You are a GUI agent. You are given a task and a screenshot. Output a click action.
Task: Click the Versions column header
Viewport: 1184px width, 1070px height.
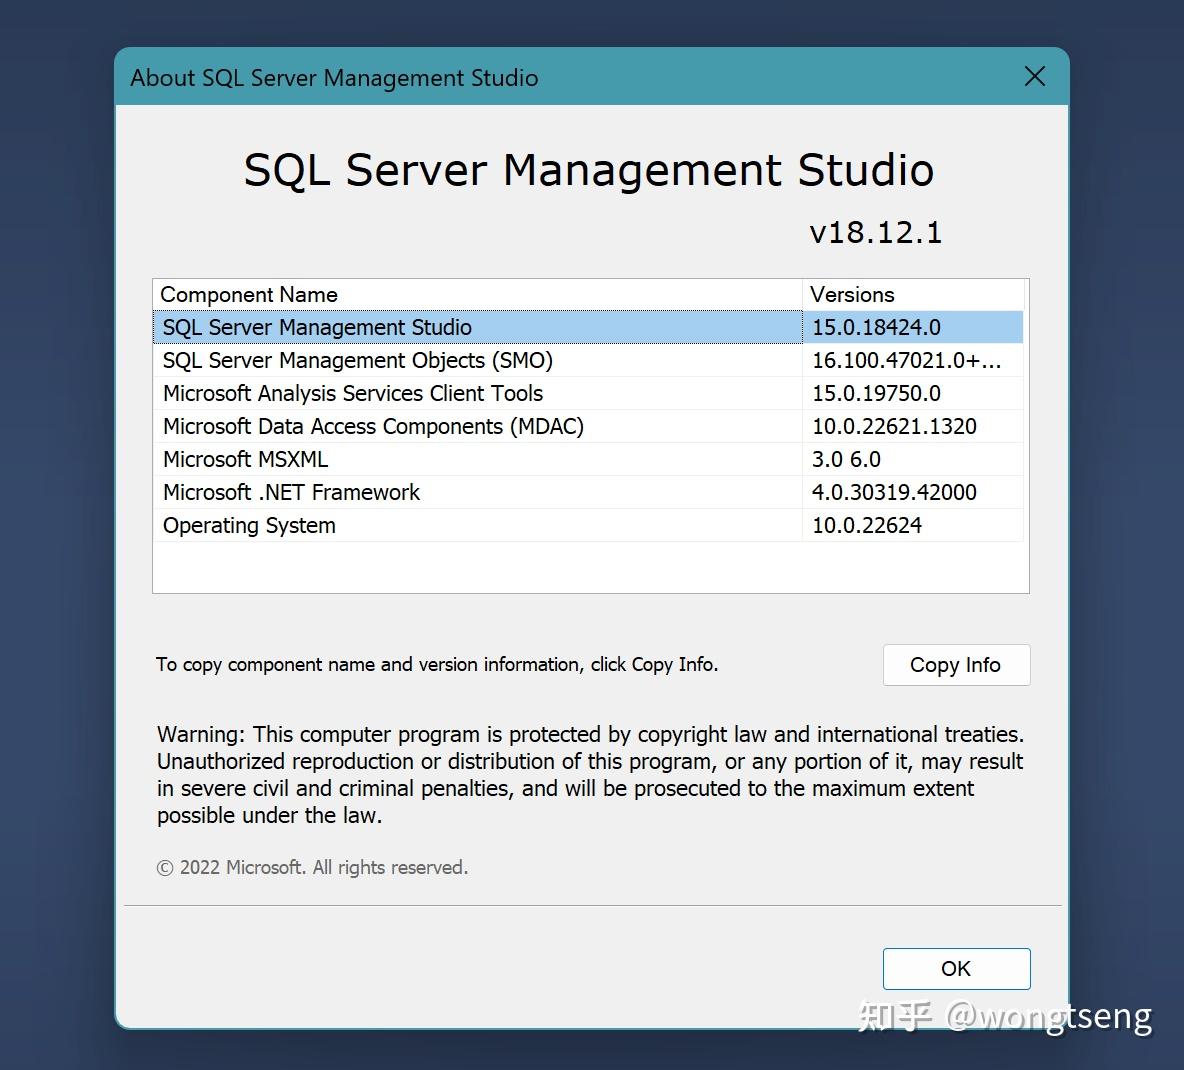point(852,294)
